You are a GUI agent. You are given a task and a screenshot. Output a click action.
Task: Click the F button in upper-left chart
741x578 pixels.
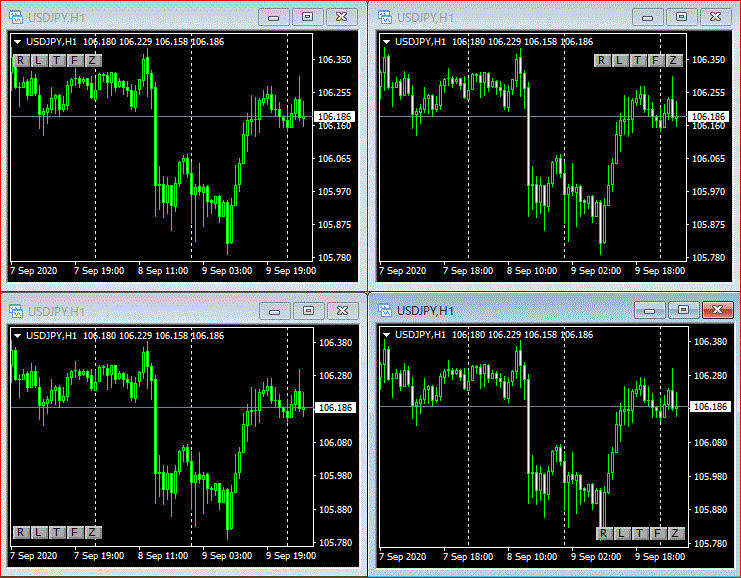click(75, 60)
